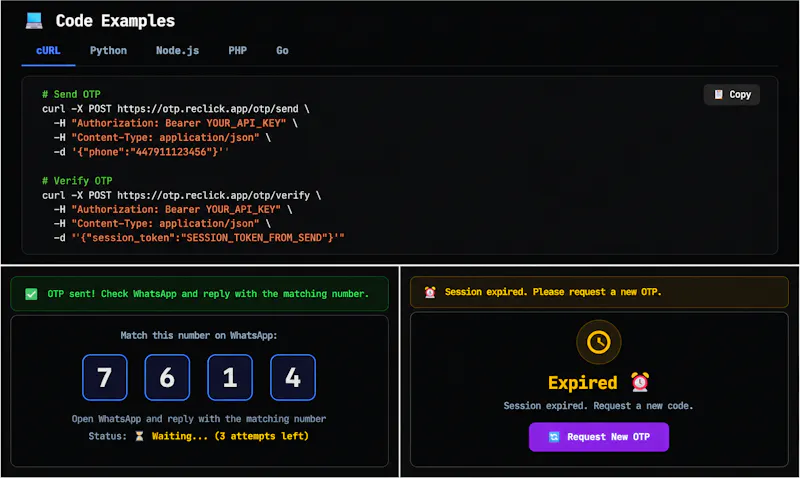Click the '# Verify OTP' comment line
The height and width of the screenshot is (478, 800).
coord(77,181)
